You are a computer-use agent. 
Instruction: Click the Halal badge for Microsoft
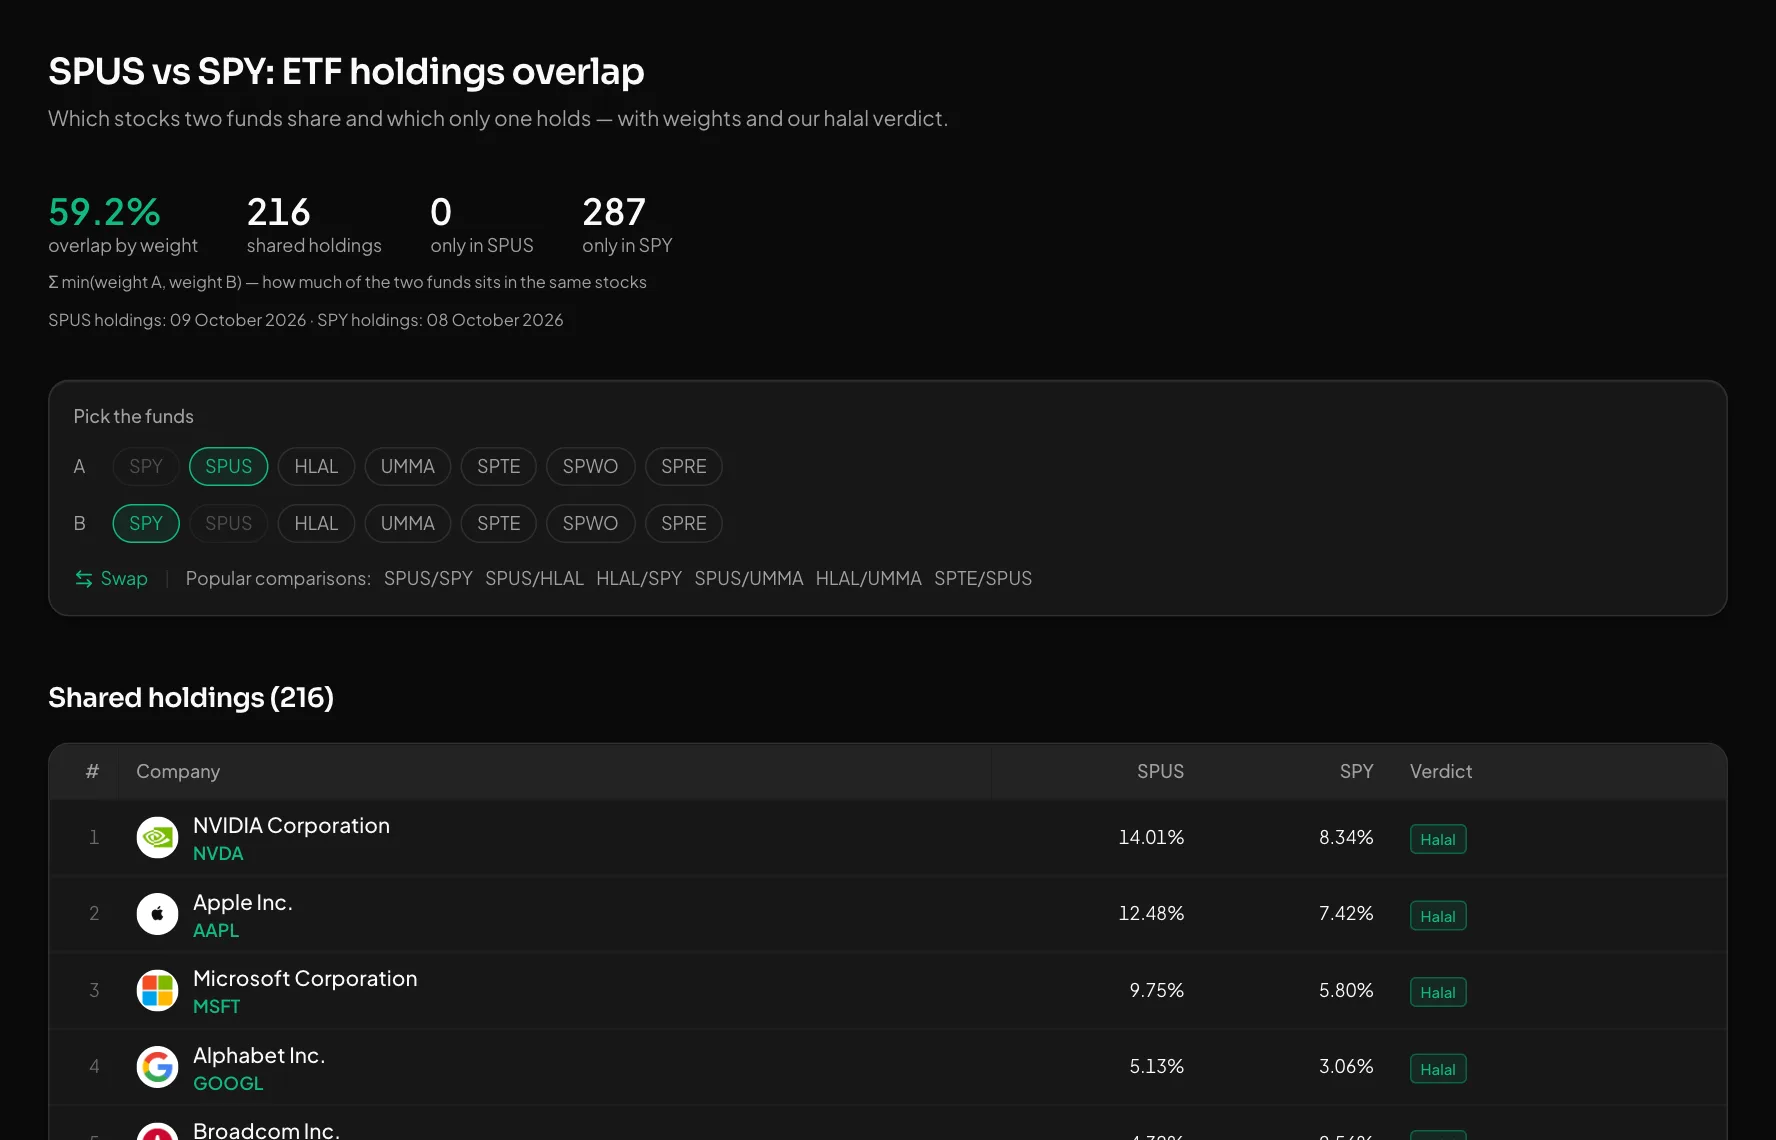1438,992
